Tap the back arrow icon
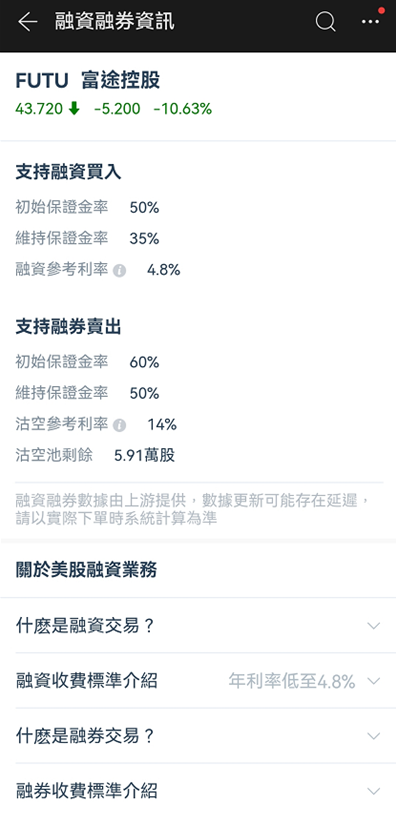396x814 pixels. point(28,22)
